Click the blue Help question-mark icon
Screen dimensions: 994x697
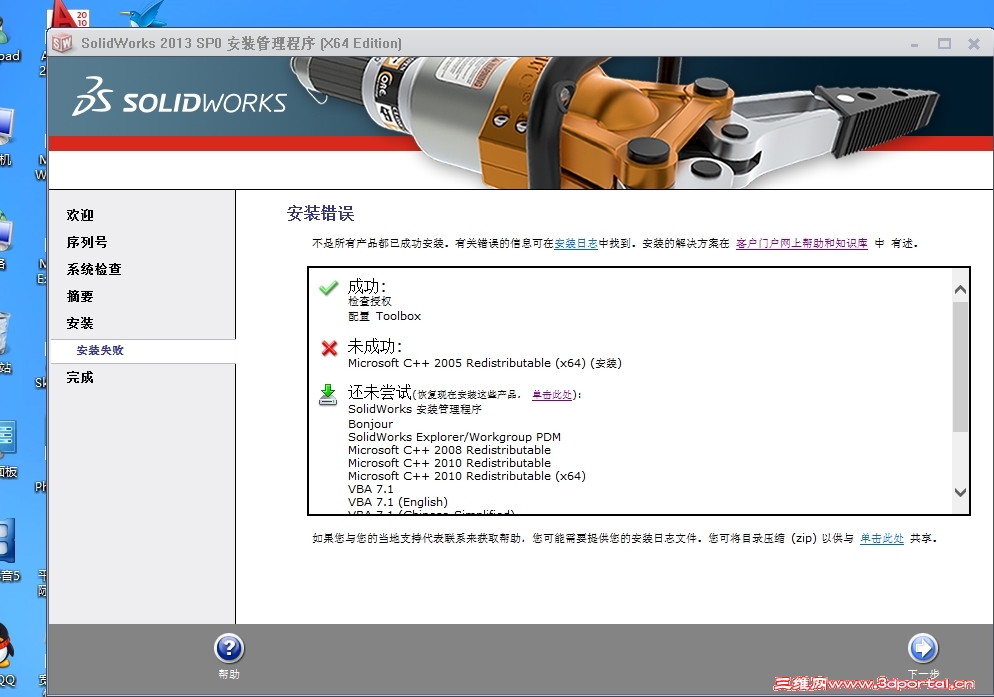coord(229,648)
